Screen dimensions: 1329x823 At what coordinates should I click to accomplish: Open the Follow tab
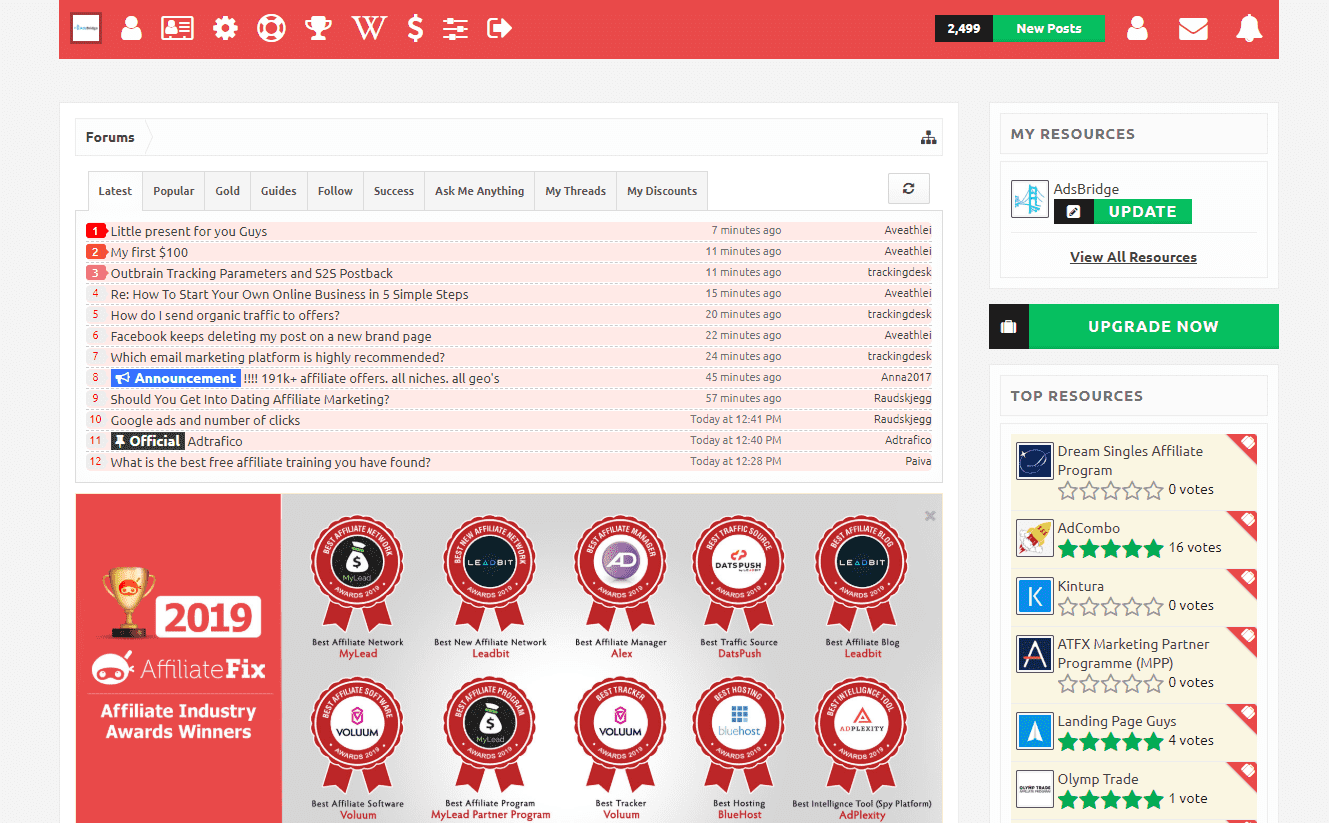coord(335,191)
